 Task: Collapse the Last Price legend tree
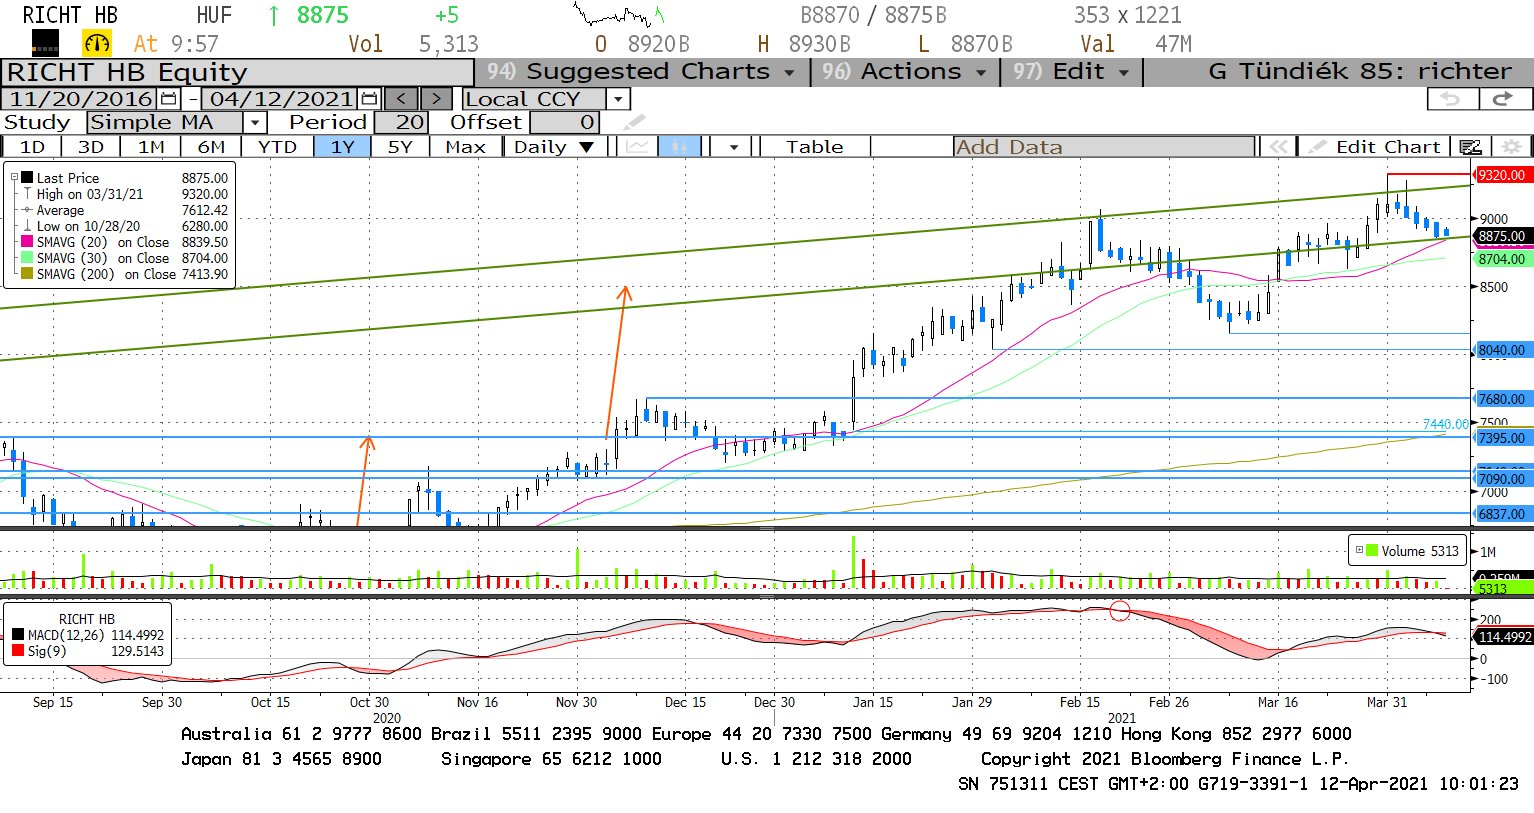tap(14, 178)
